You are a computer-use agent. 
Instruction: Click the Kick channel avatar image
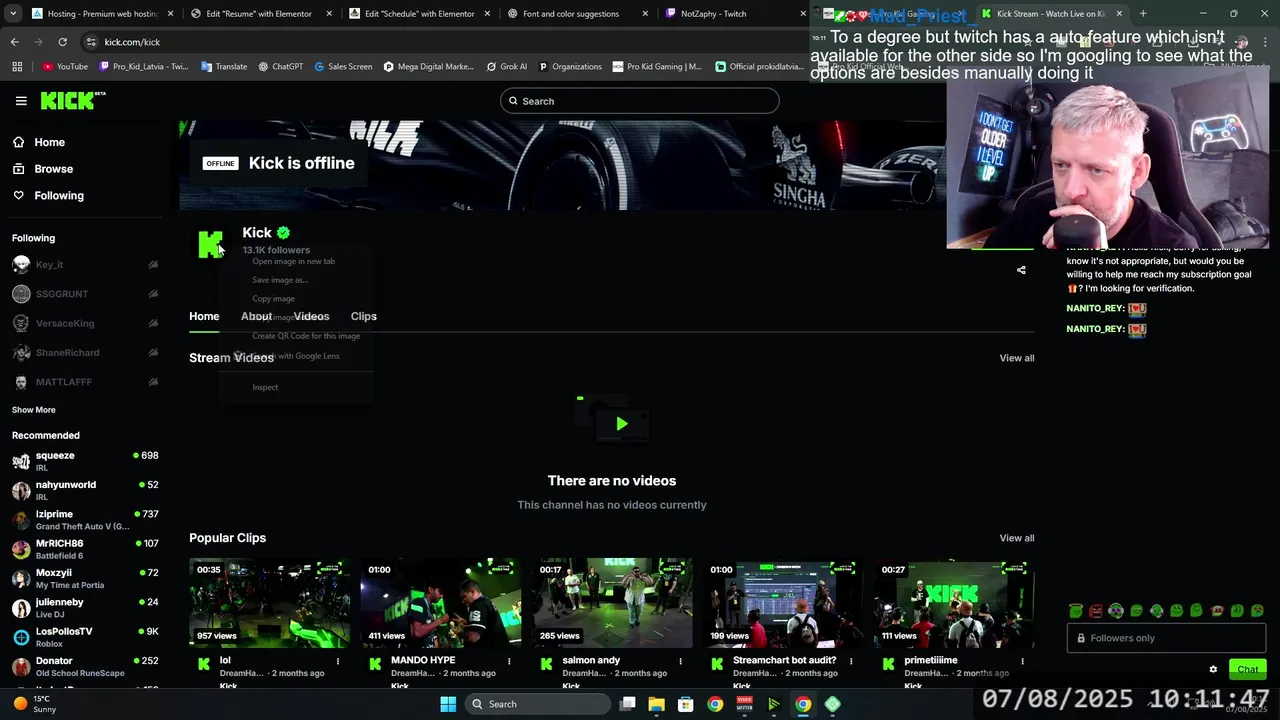210,244
